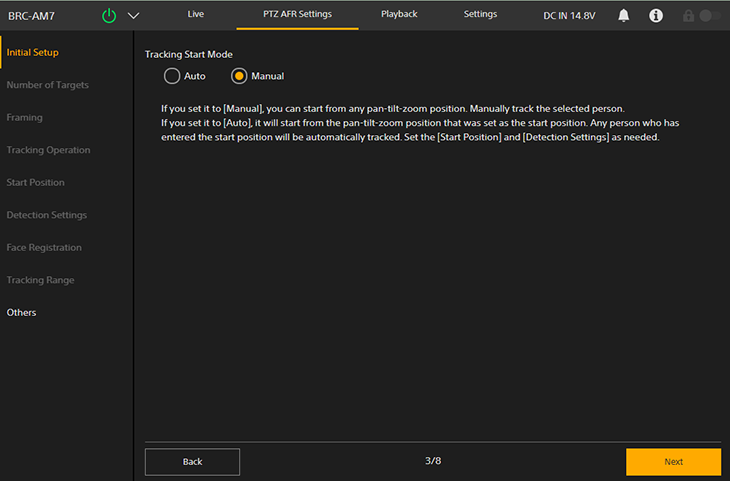The height and width of the screenshot is (481, 730).
Task: Click Tracking Range sidebar entry
Action: coord(40,280)
